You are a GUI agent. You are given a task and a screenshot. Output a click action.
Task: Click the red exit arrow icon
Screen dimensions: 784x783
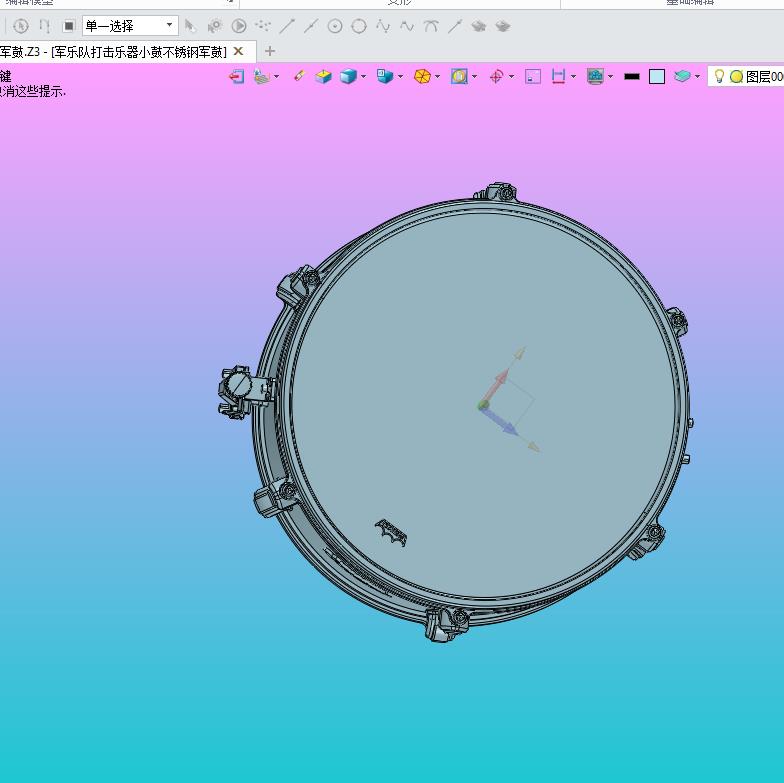tap(236, 76)
